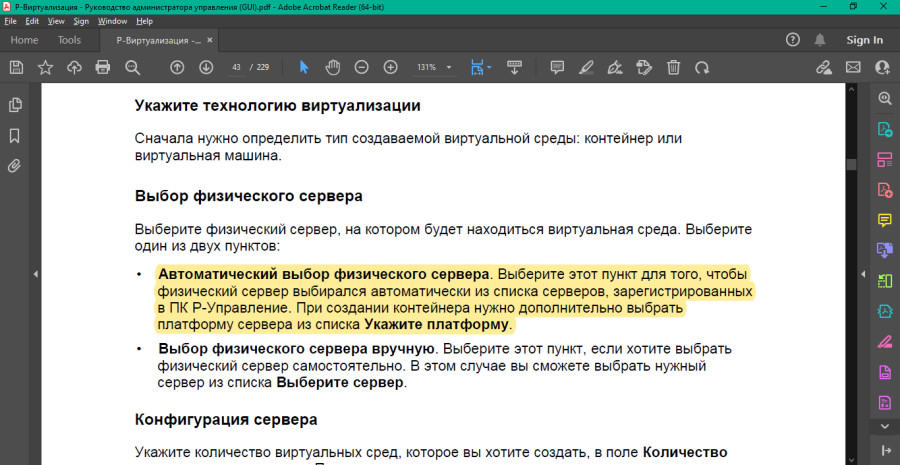Click the Delete trash icon

tap(674, 67)
